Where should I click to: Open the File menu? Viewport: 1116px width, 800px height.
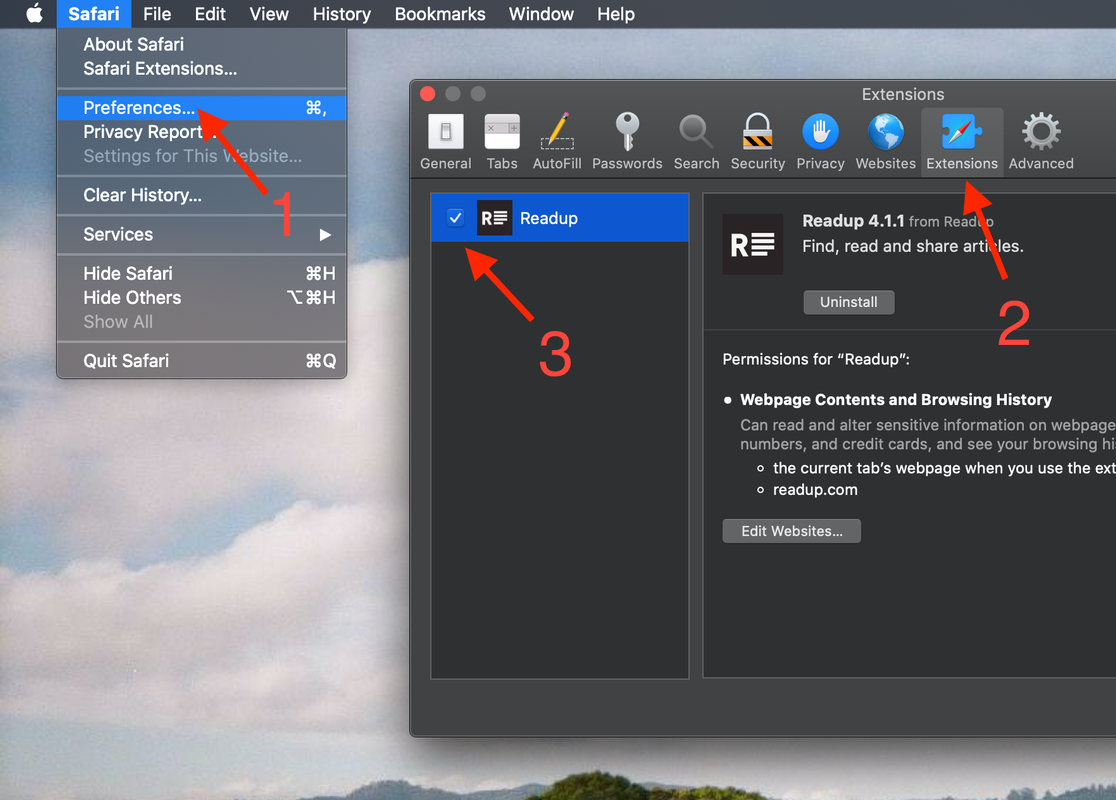click(x=157, y=14)
